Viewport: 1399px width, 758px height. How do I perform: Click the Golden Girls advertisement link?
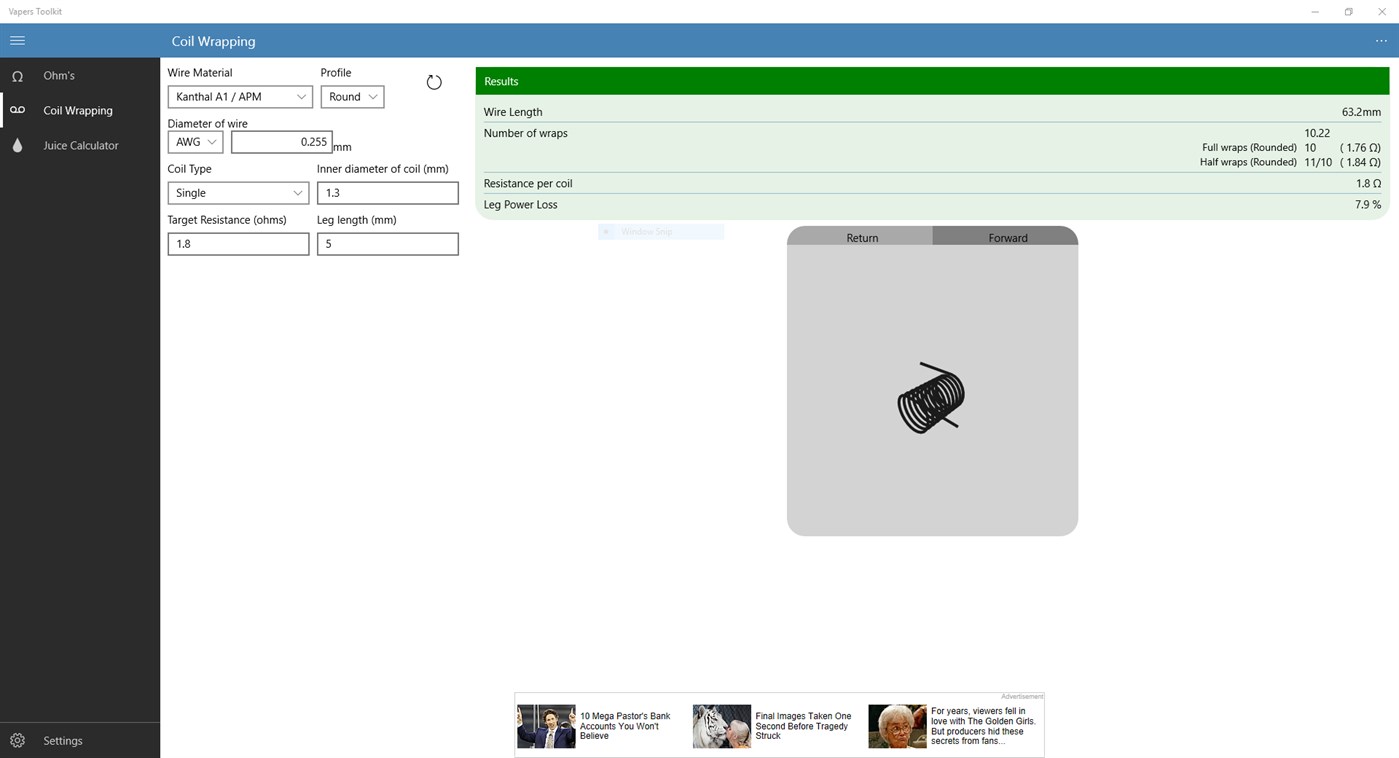[950, 725]
